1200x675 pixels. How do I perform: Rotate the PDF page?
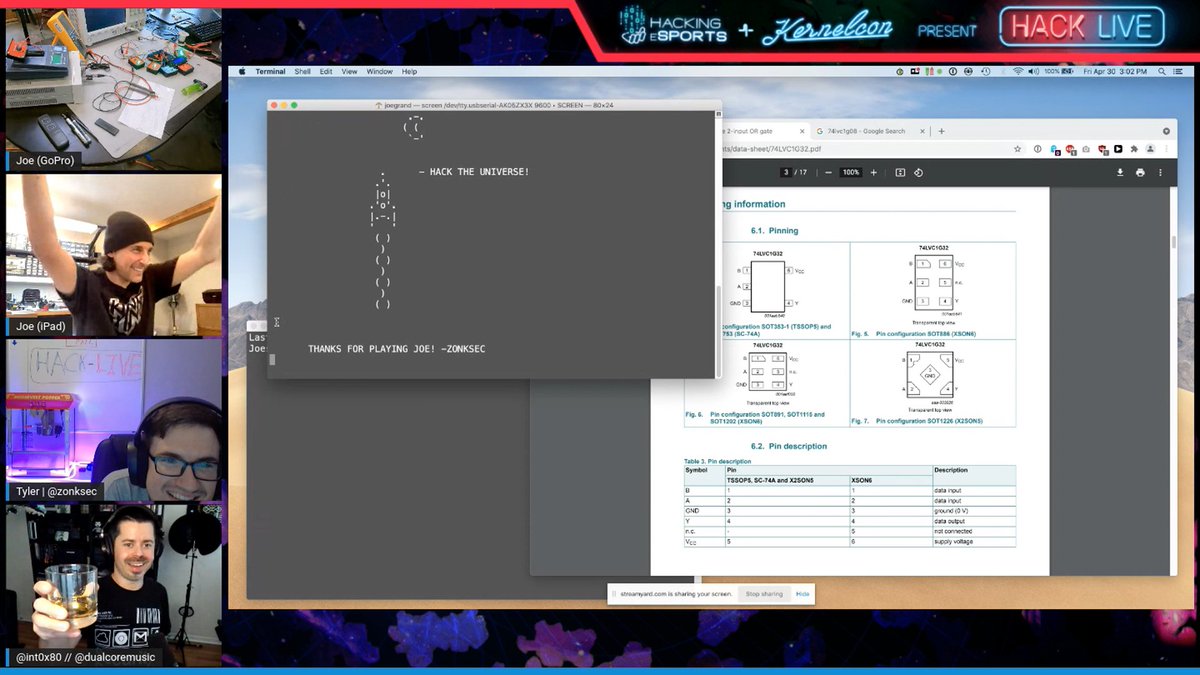tap(920, 171)
